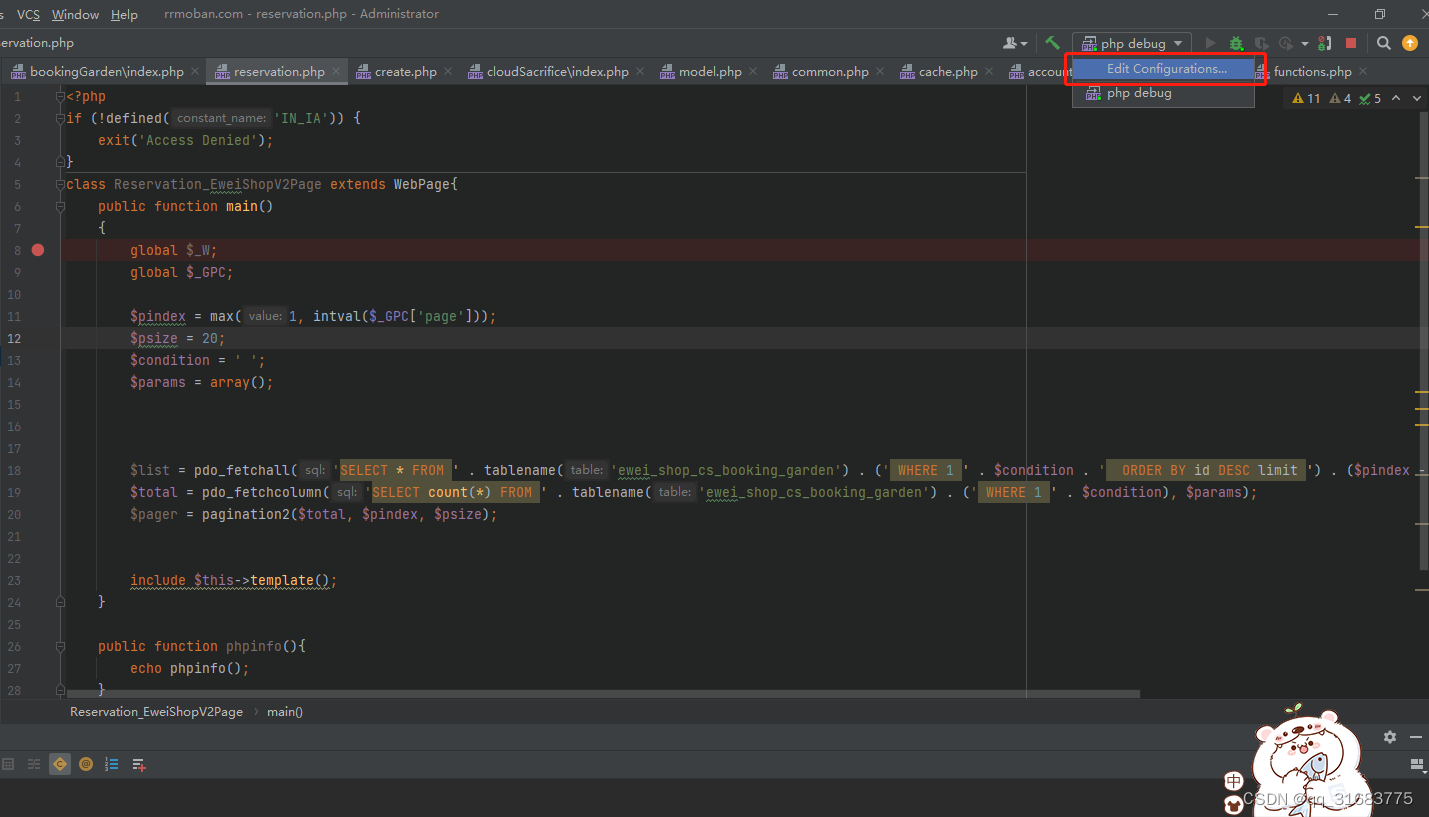Start the debugger with the bug icon
1429x817 pixels.
[1236, 43]
